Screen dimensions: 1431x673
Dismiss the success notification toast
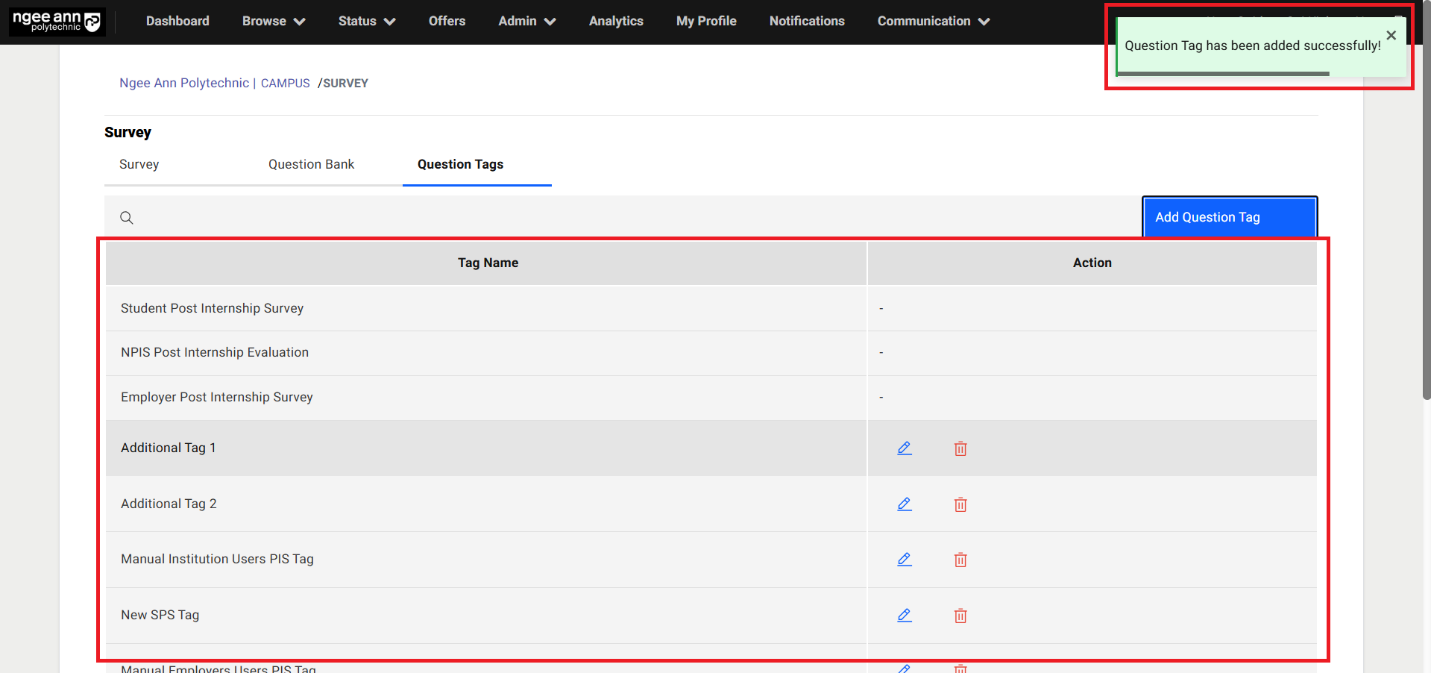(1391, 35)
